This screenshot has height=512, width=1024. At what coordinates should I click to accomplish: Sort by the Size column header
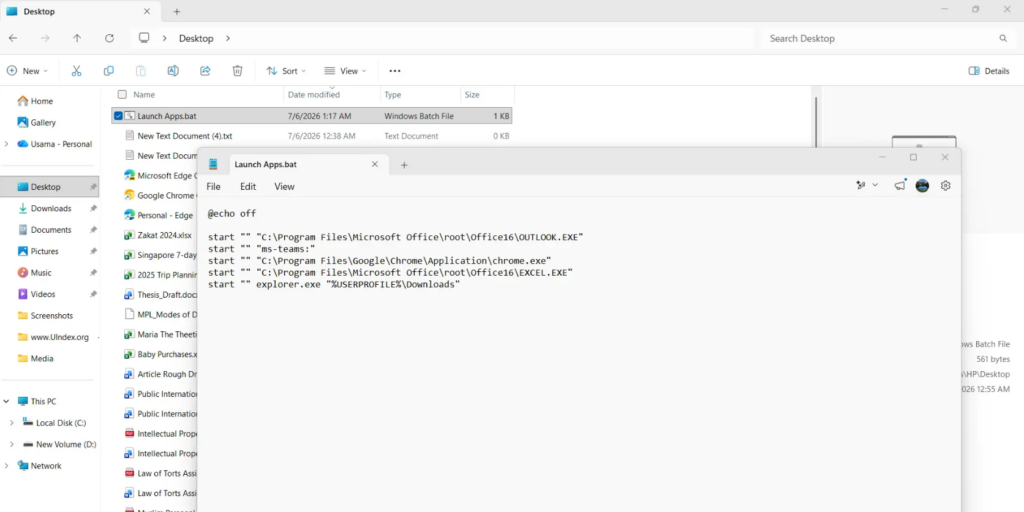472,95
